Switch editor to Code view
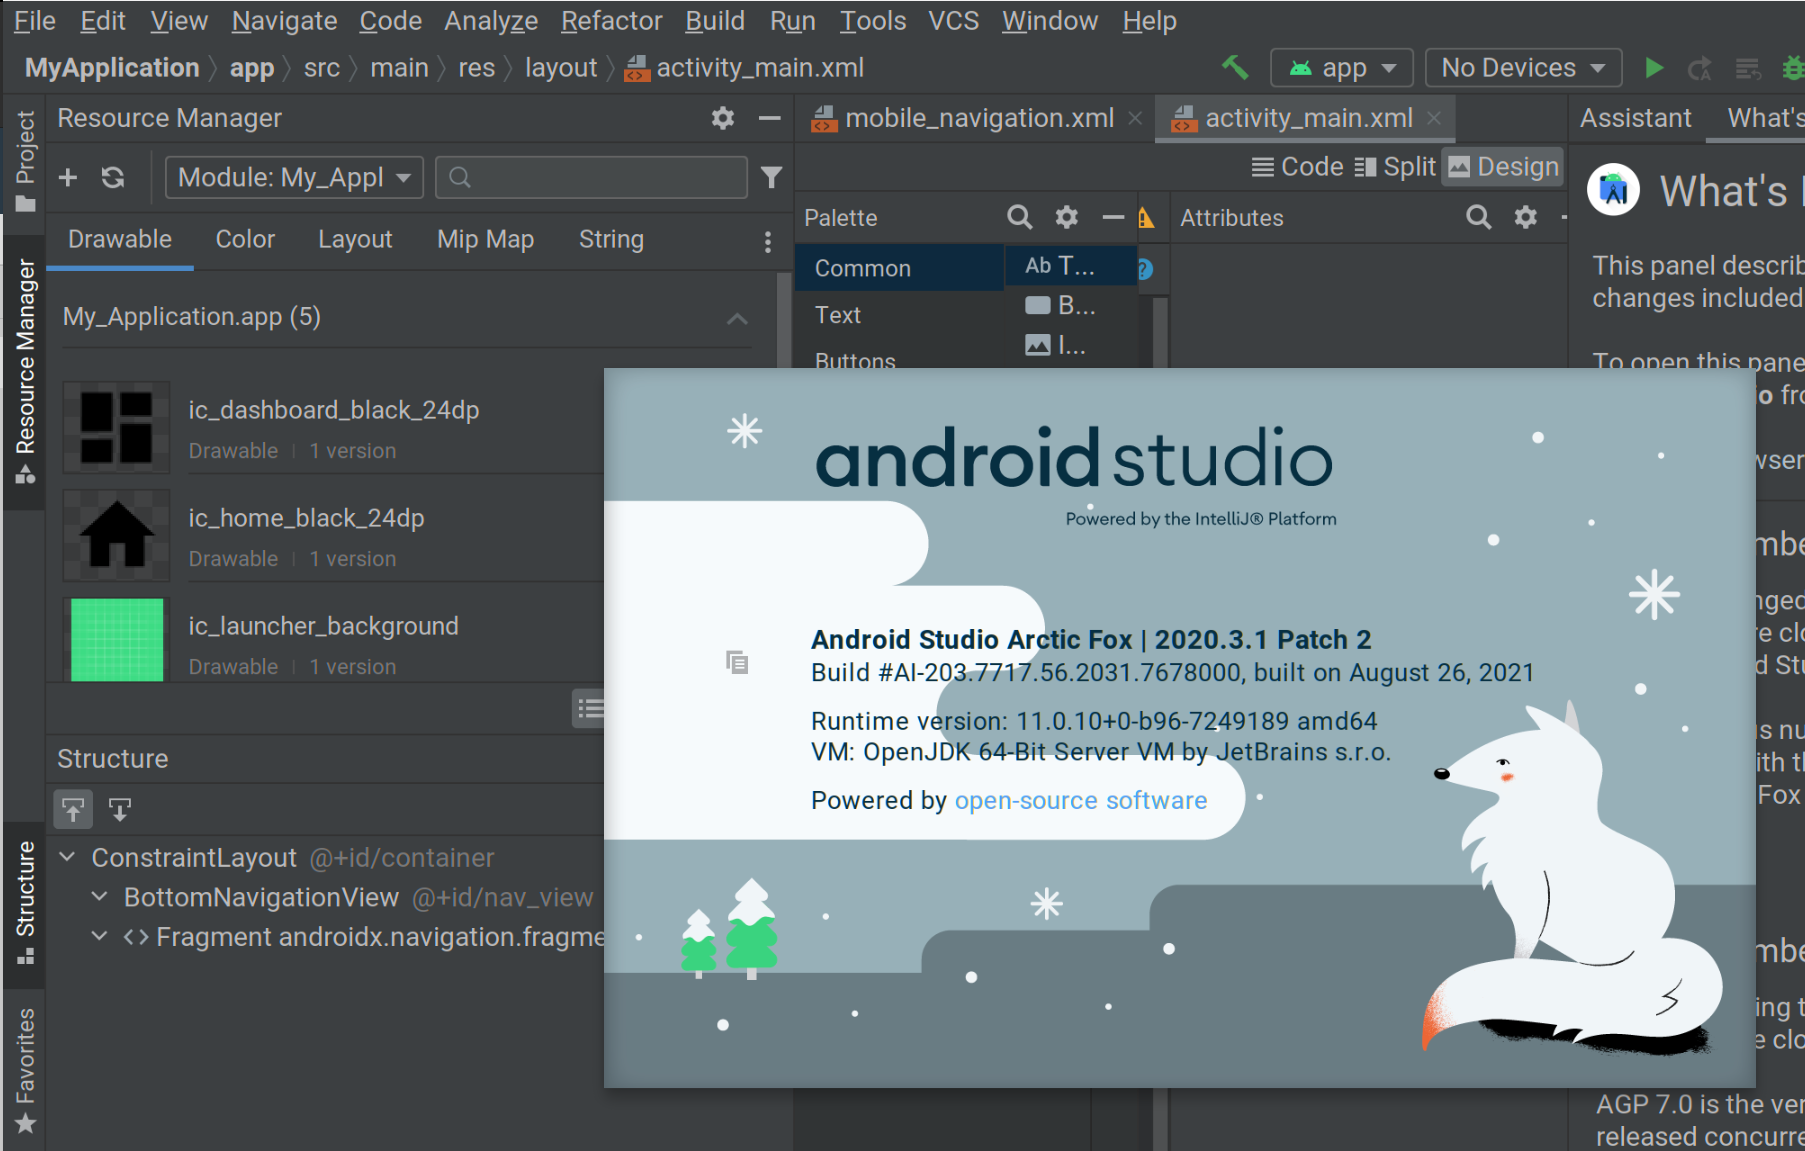The image size is (1805, 1151). 1297,167
